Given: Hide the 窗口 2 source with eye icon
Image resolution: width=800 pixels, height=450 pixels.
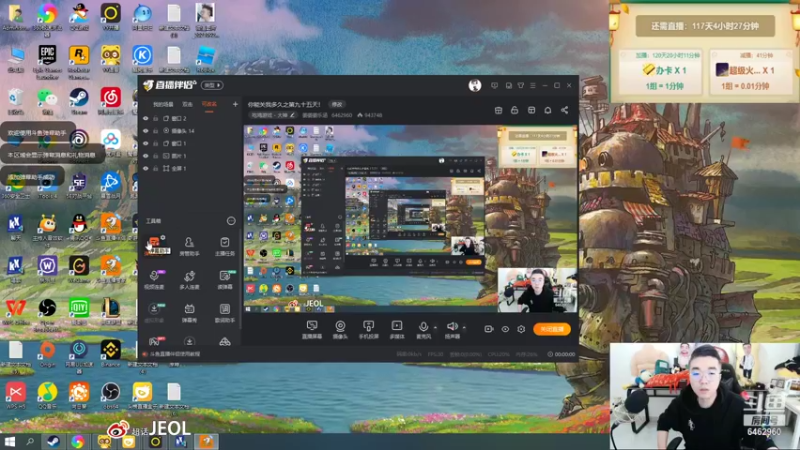Looking at the screenshot, I should [x=145, y=118].
